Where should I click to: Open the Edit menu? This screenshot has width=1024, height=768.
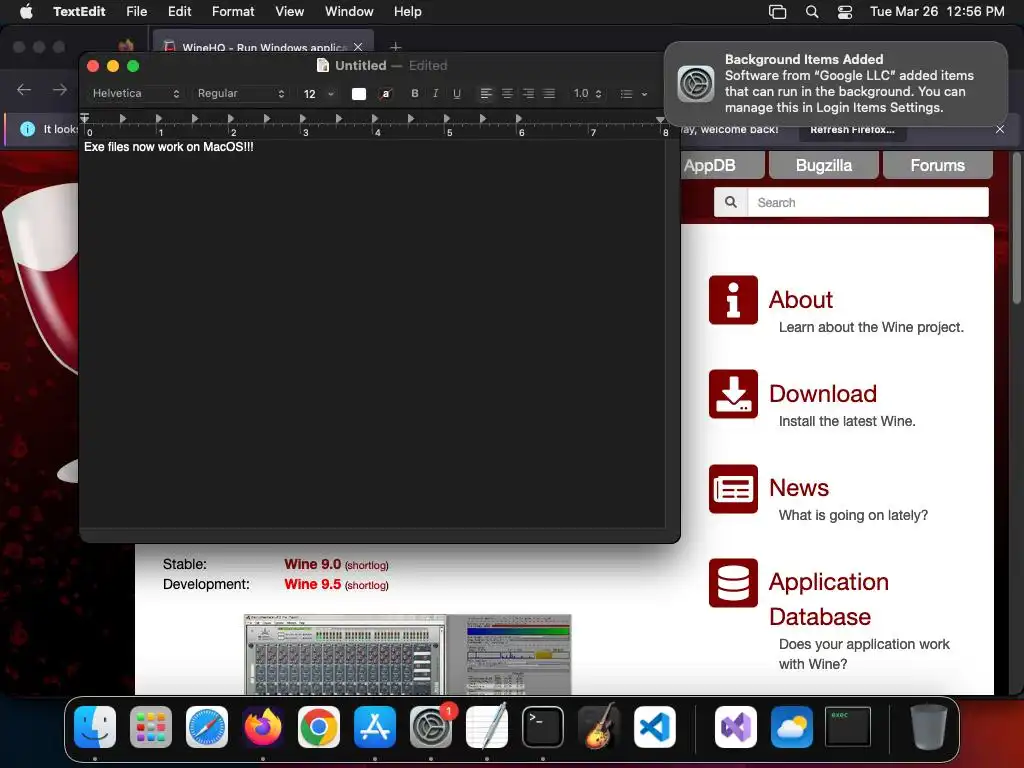coord(180,11)
